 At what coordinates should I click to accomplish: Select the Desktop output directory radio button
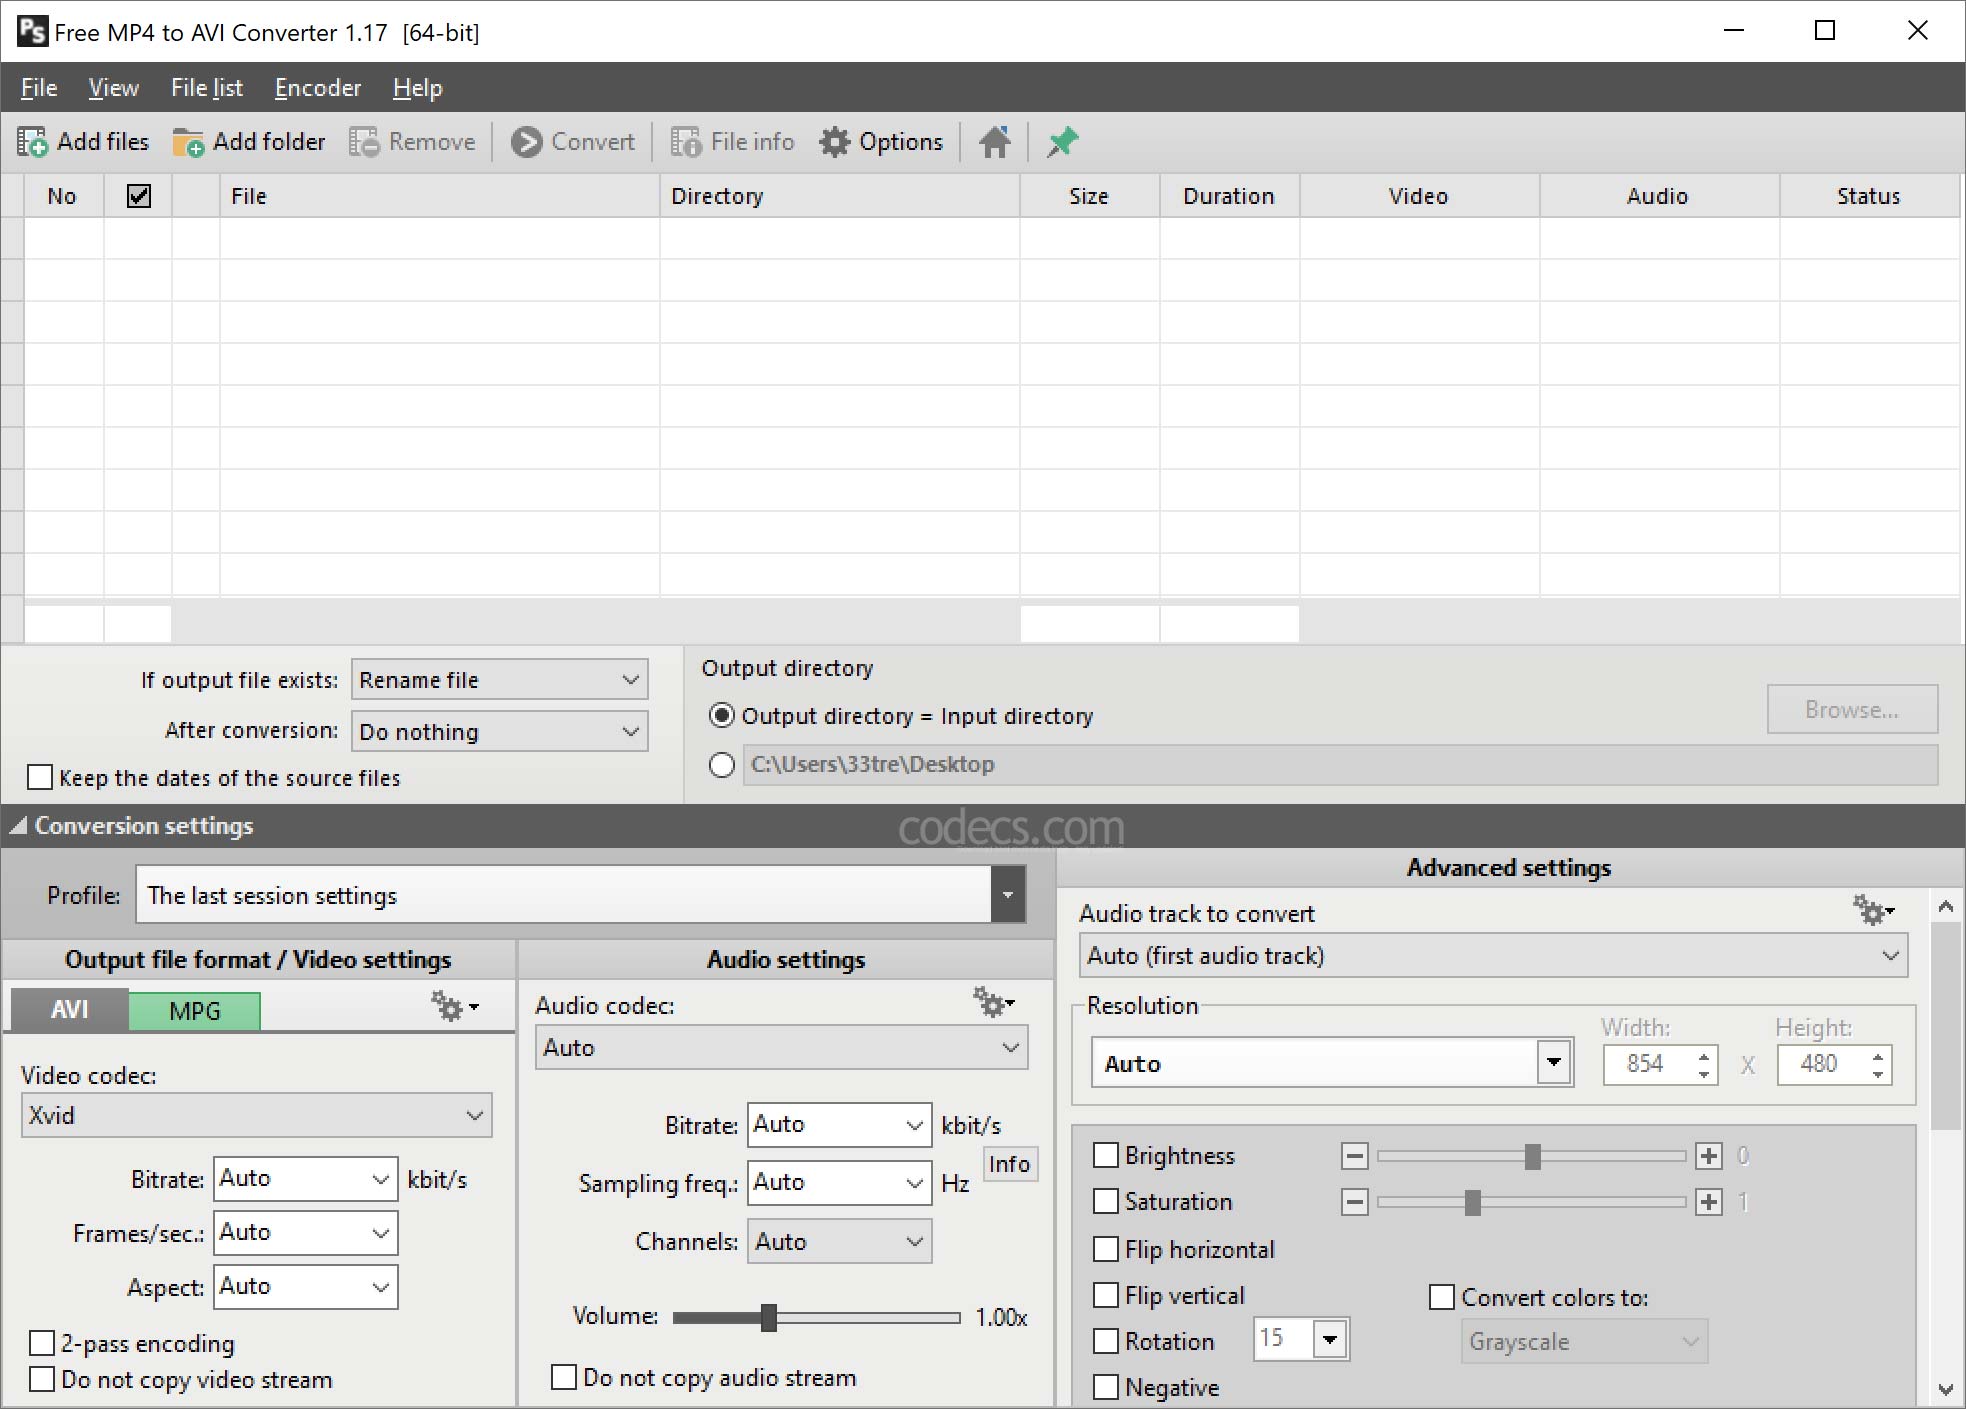(721, 765)
